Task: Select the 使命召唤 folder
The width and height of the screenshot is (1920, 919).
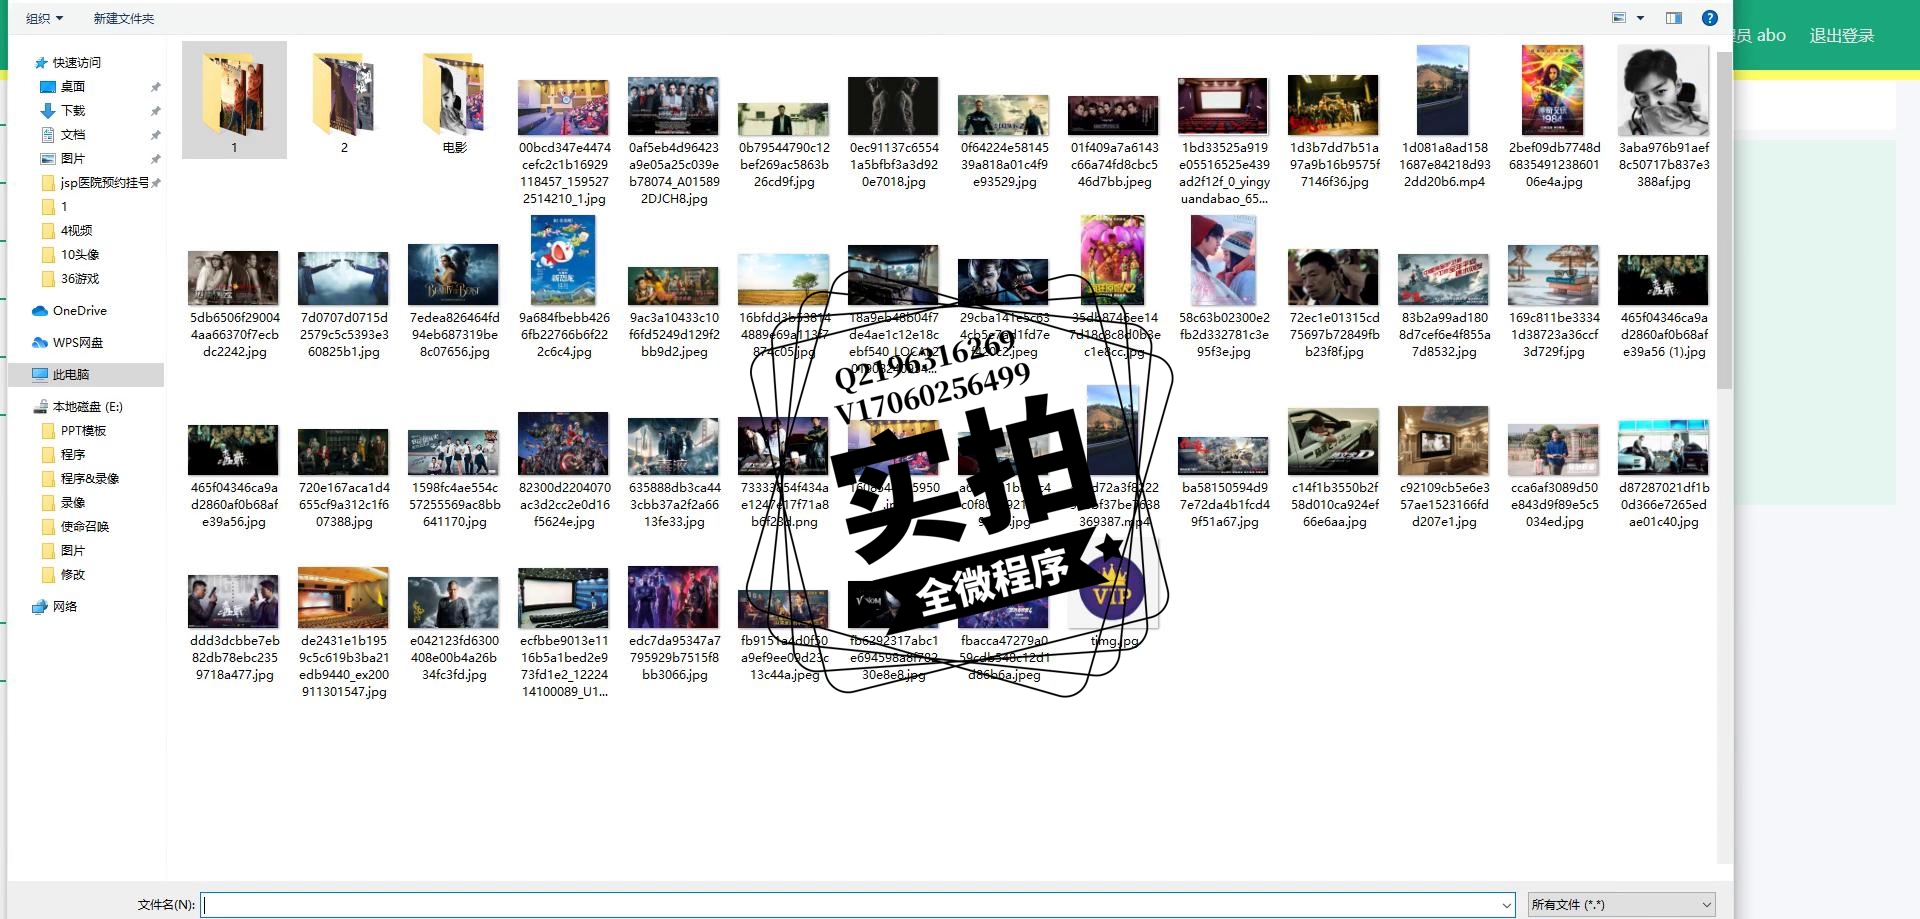Action: 85,527
